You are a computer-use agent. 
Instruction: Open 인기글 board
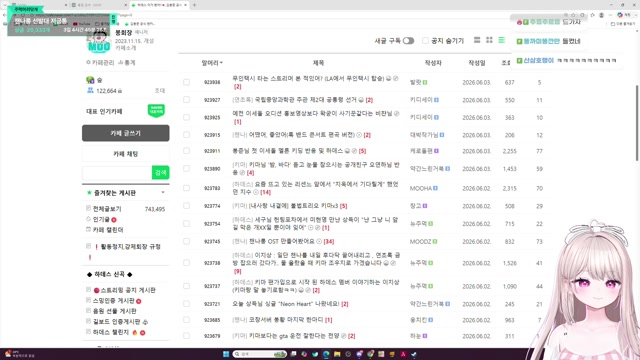[x=101, y=220]
